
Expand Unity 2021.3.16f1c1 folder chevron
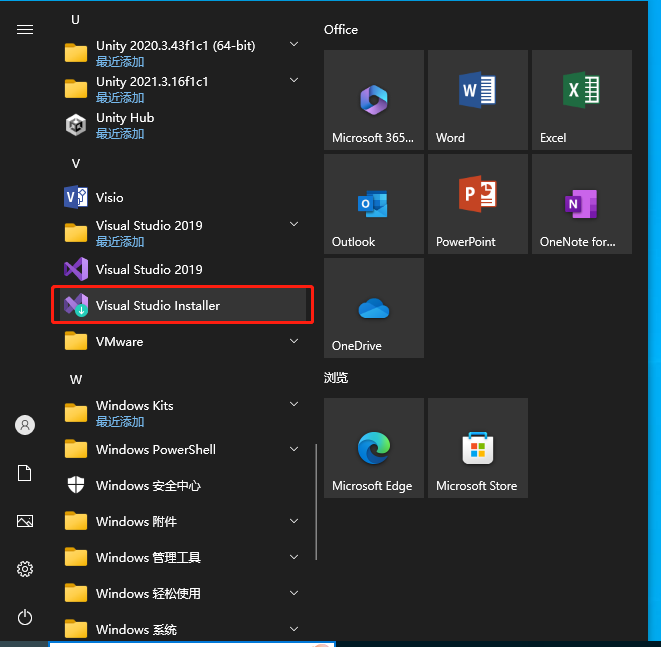pyautogui.click(x=294, y=80)
